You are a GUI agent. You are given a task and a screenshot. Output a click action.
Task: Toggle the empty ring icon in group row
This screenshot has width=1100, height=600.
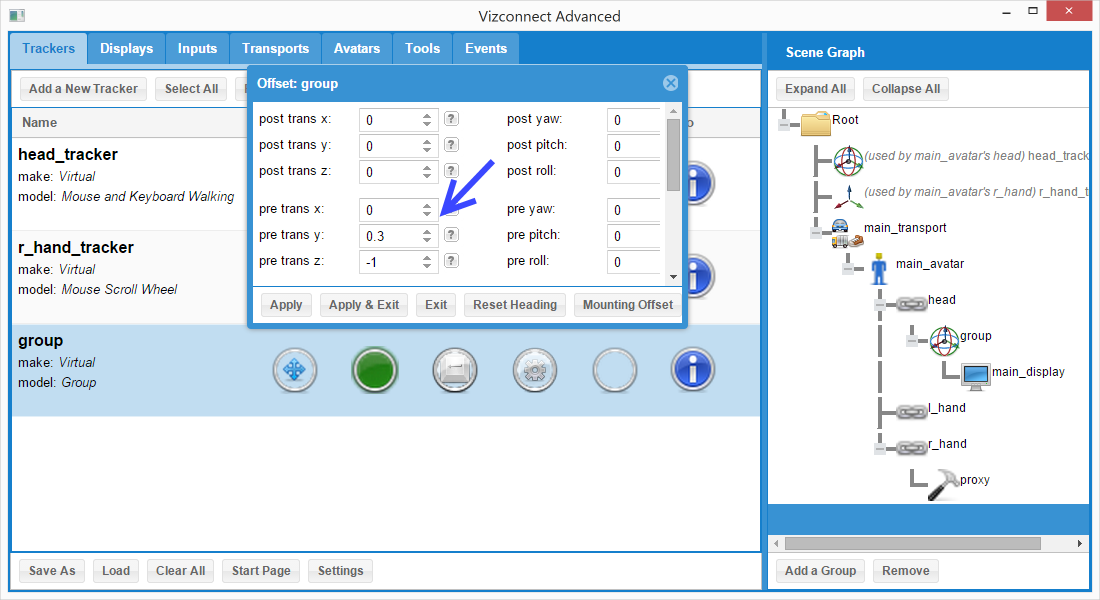(614, 370)
